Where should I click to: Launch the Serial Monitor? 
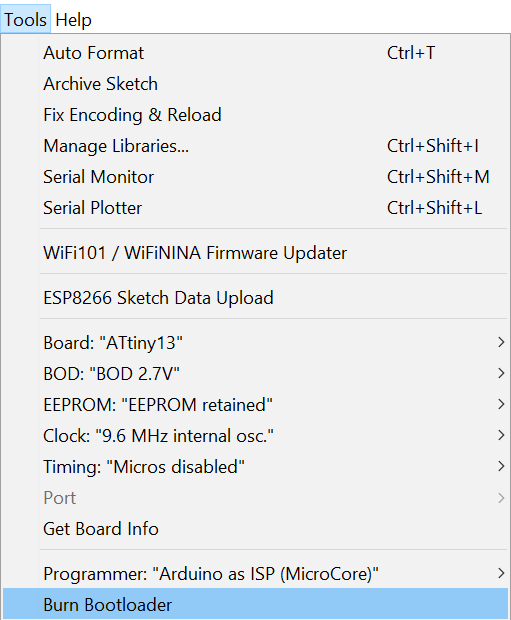click(x=255, y=177)
